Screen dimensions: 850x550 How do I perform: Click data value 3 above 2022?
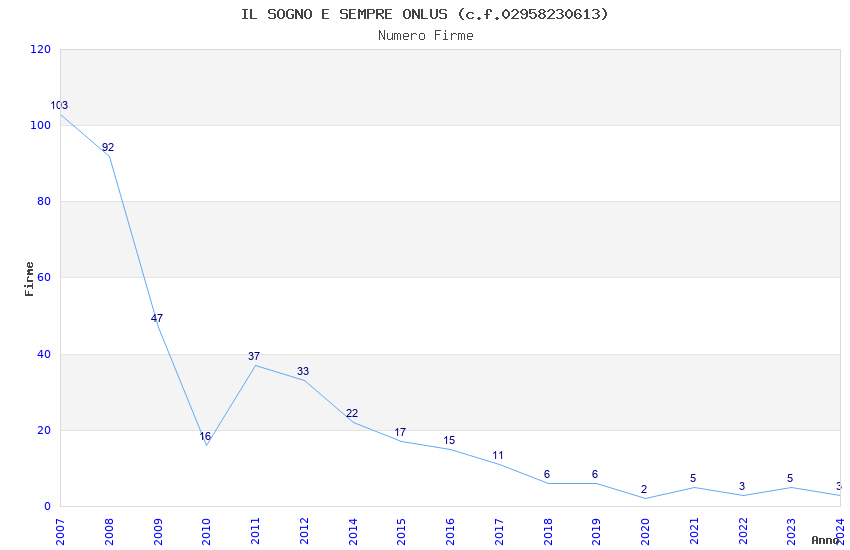pyautogui.click(x=742, y=486)
